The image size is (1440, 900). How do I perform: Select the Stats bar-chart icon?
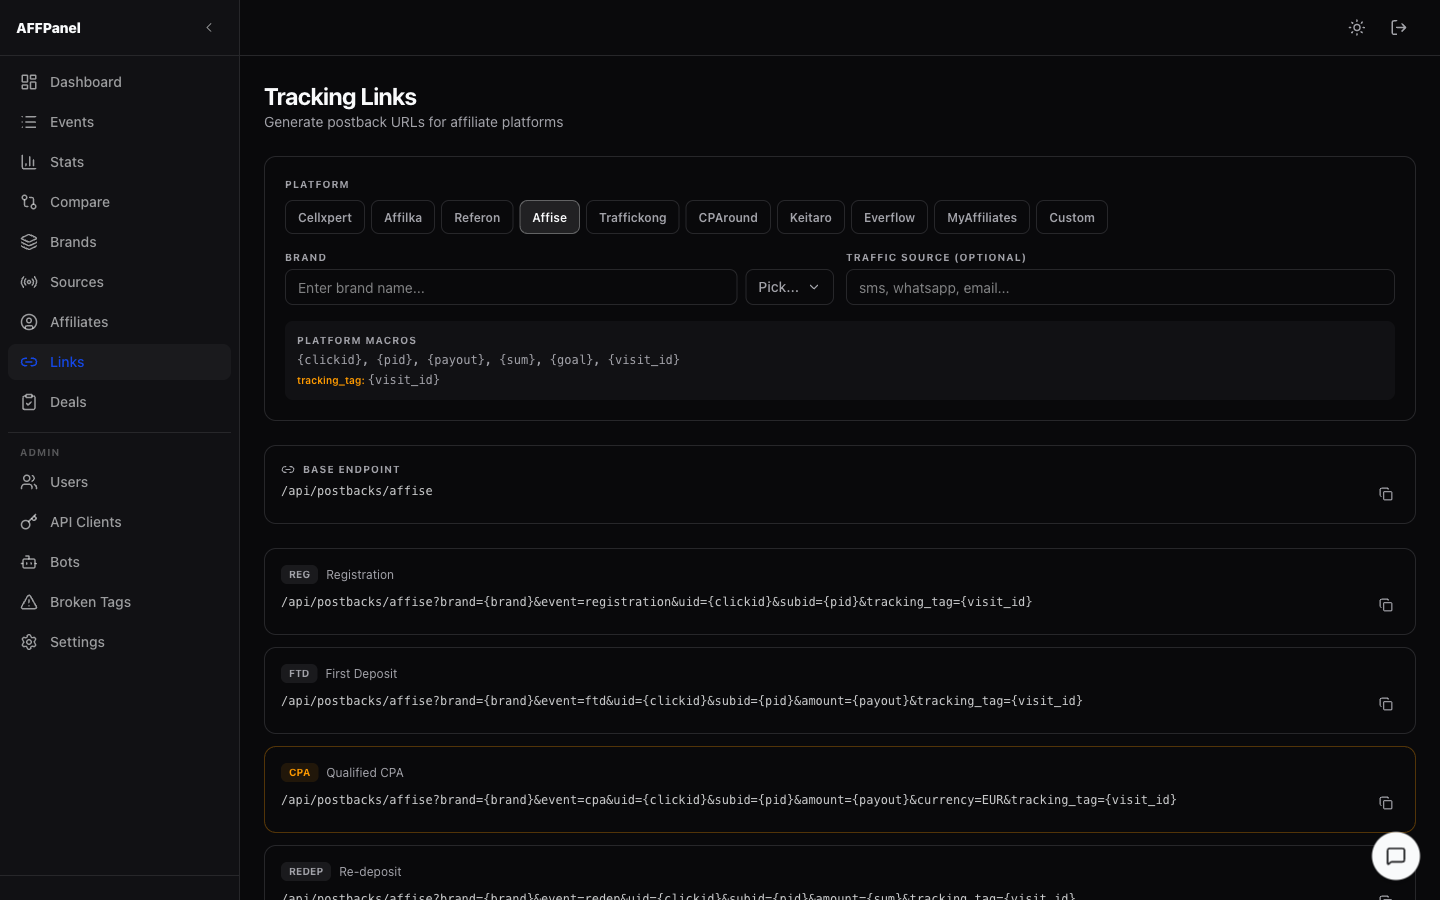pos(28,162)
